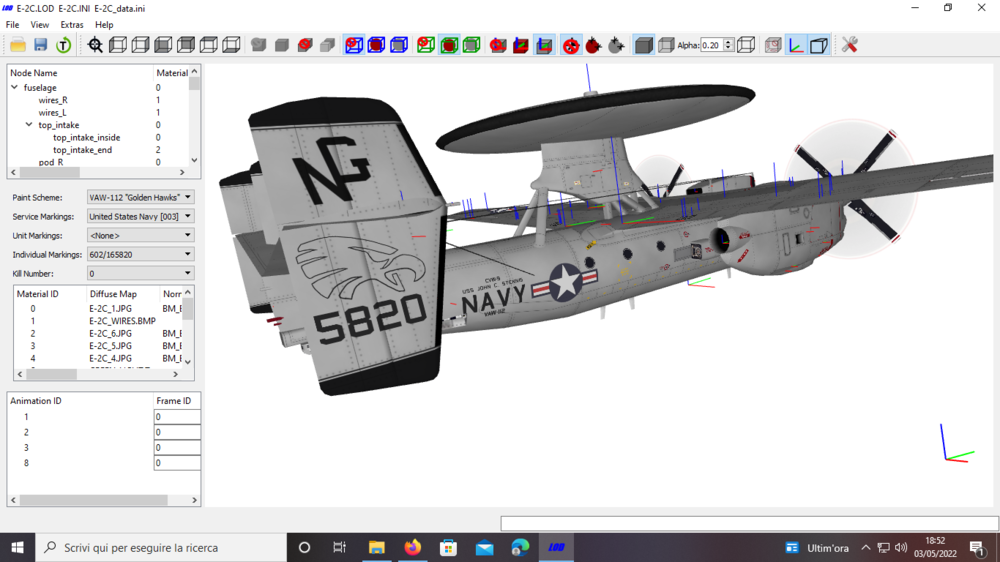Toggle the gray cube with colored axes icon
Viewport: 1000px width, 562px height.
[544, 45]
